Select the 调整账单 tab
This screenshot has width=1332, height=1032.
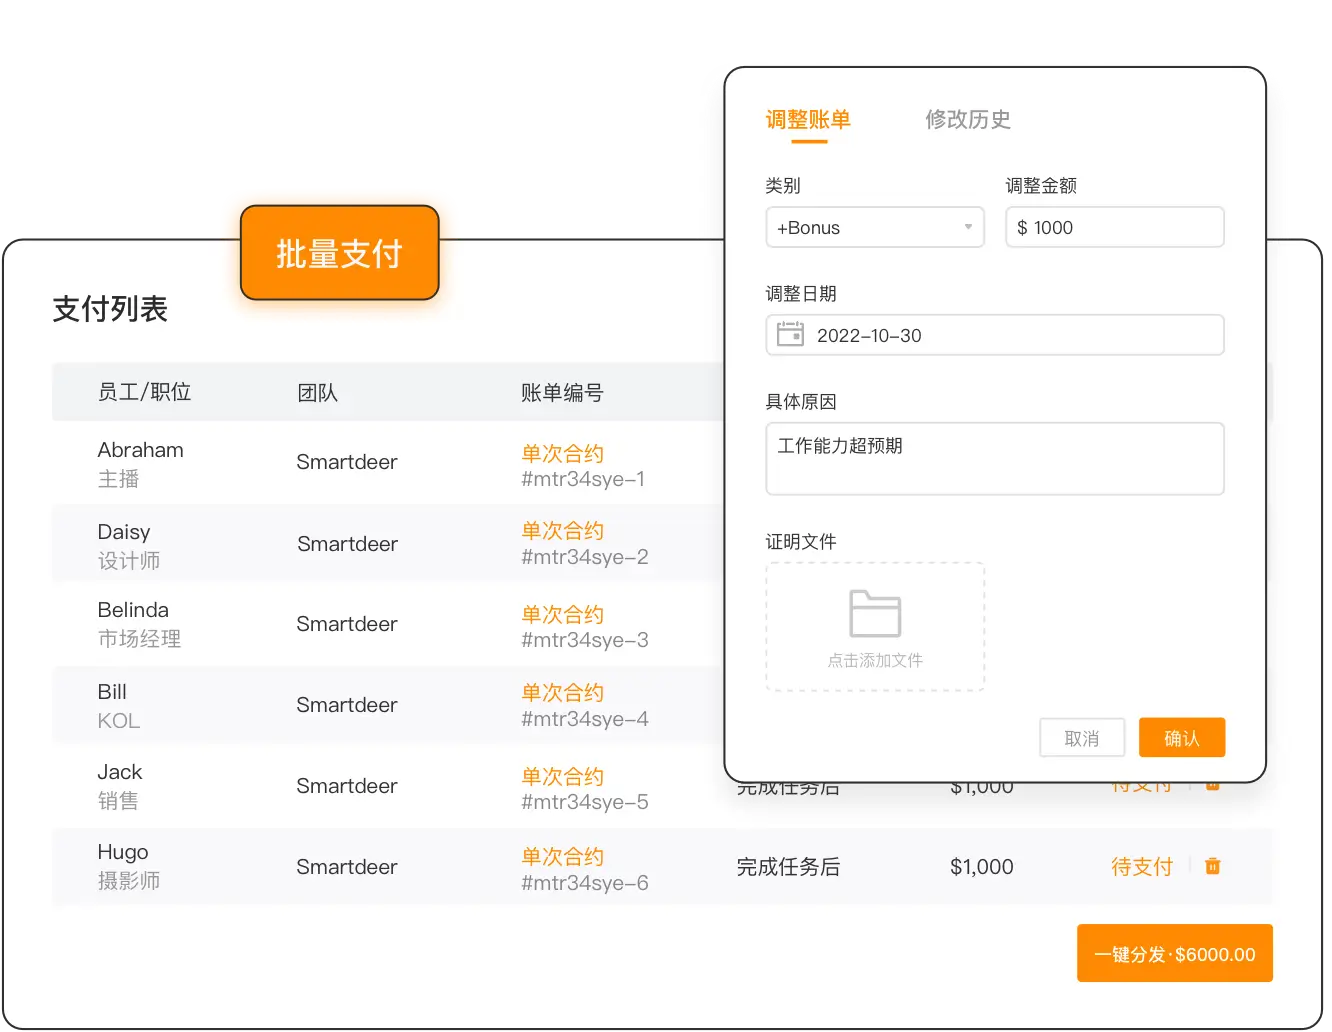(806, 120)
